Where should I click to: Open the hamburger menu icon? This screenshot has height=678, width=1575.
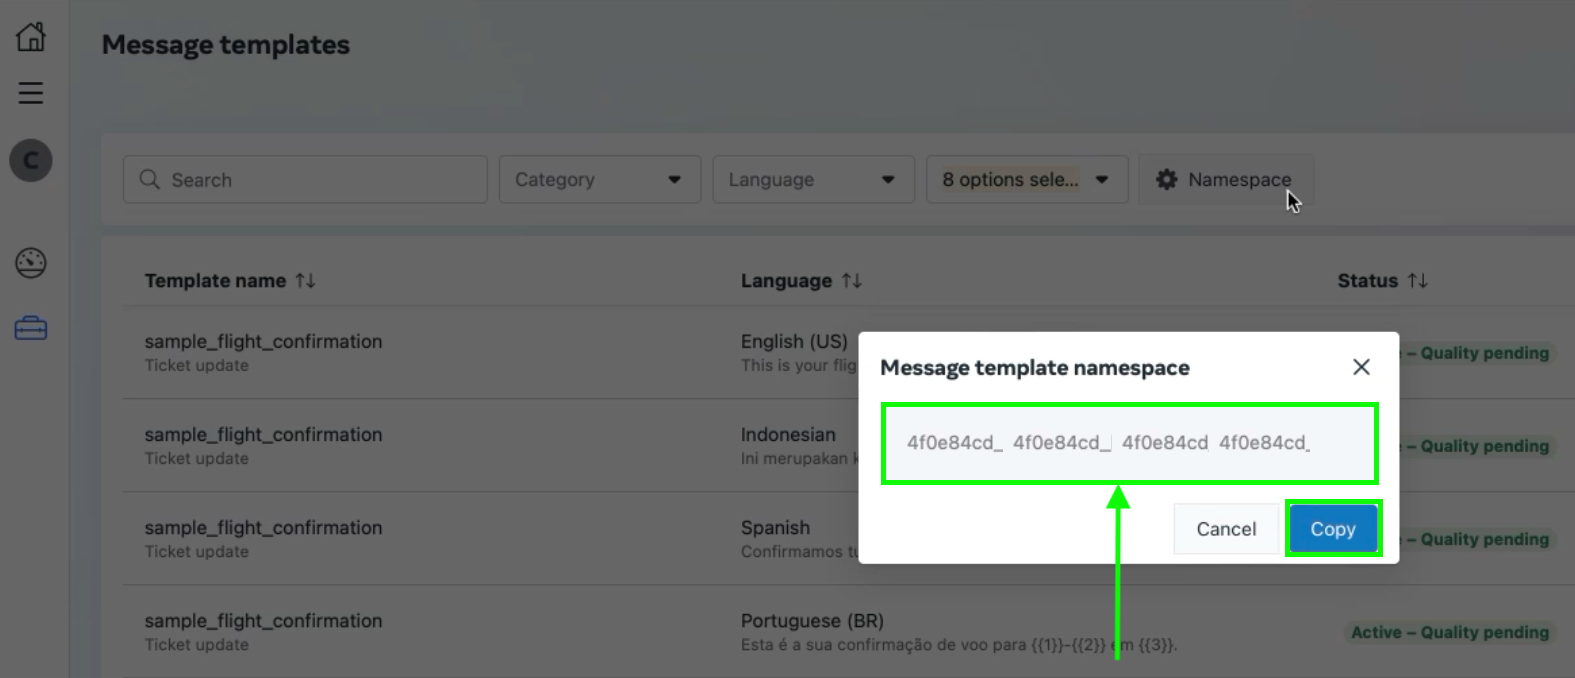31,93
